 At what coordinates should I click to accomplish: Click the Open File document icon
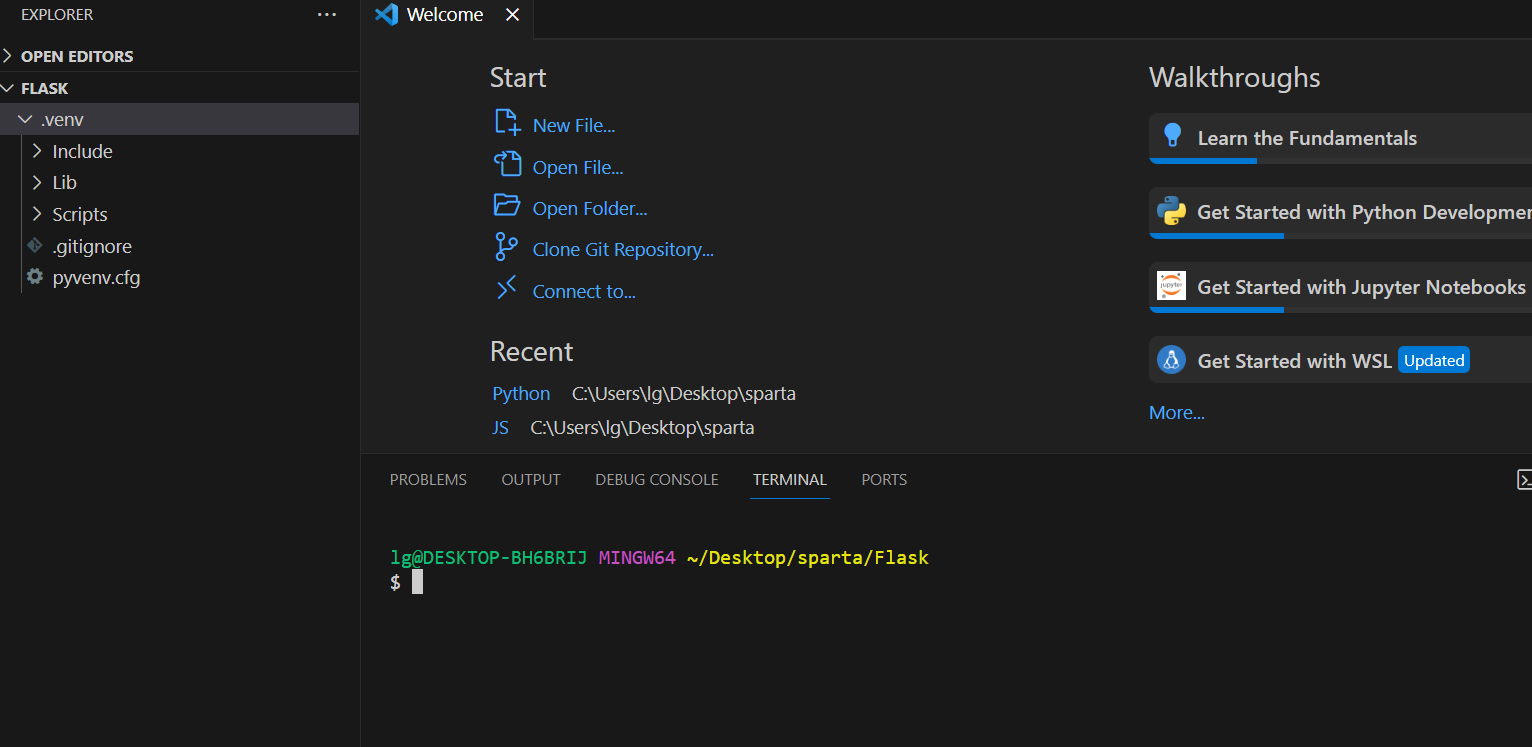tap(508, 164)
